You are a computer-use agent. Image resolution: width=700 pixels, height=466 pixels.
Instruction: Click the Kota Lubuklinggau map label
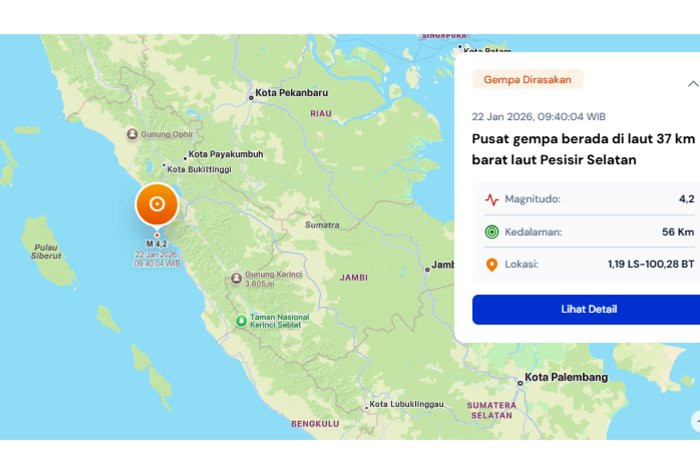[409, 404]
